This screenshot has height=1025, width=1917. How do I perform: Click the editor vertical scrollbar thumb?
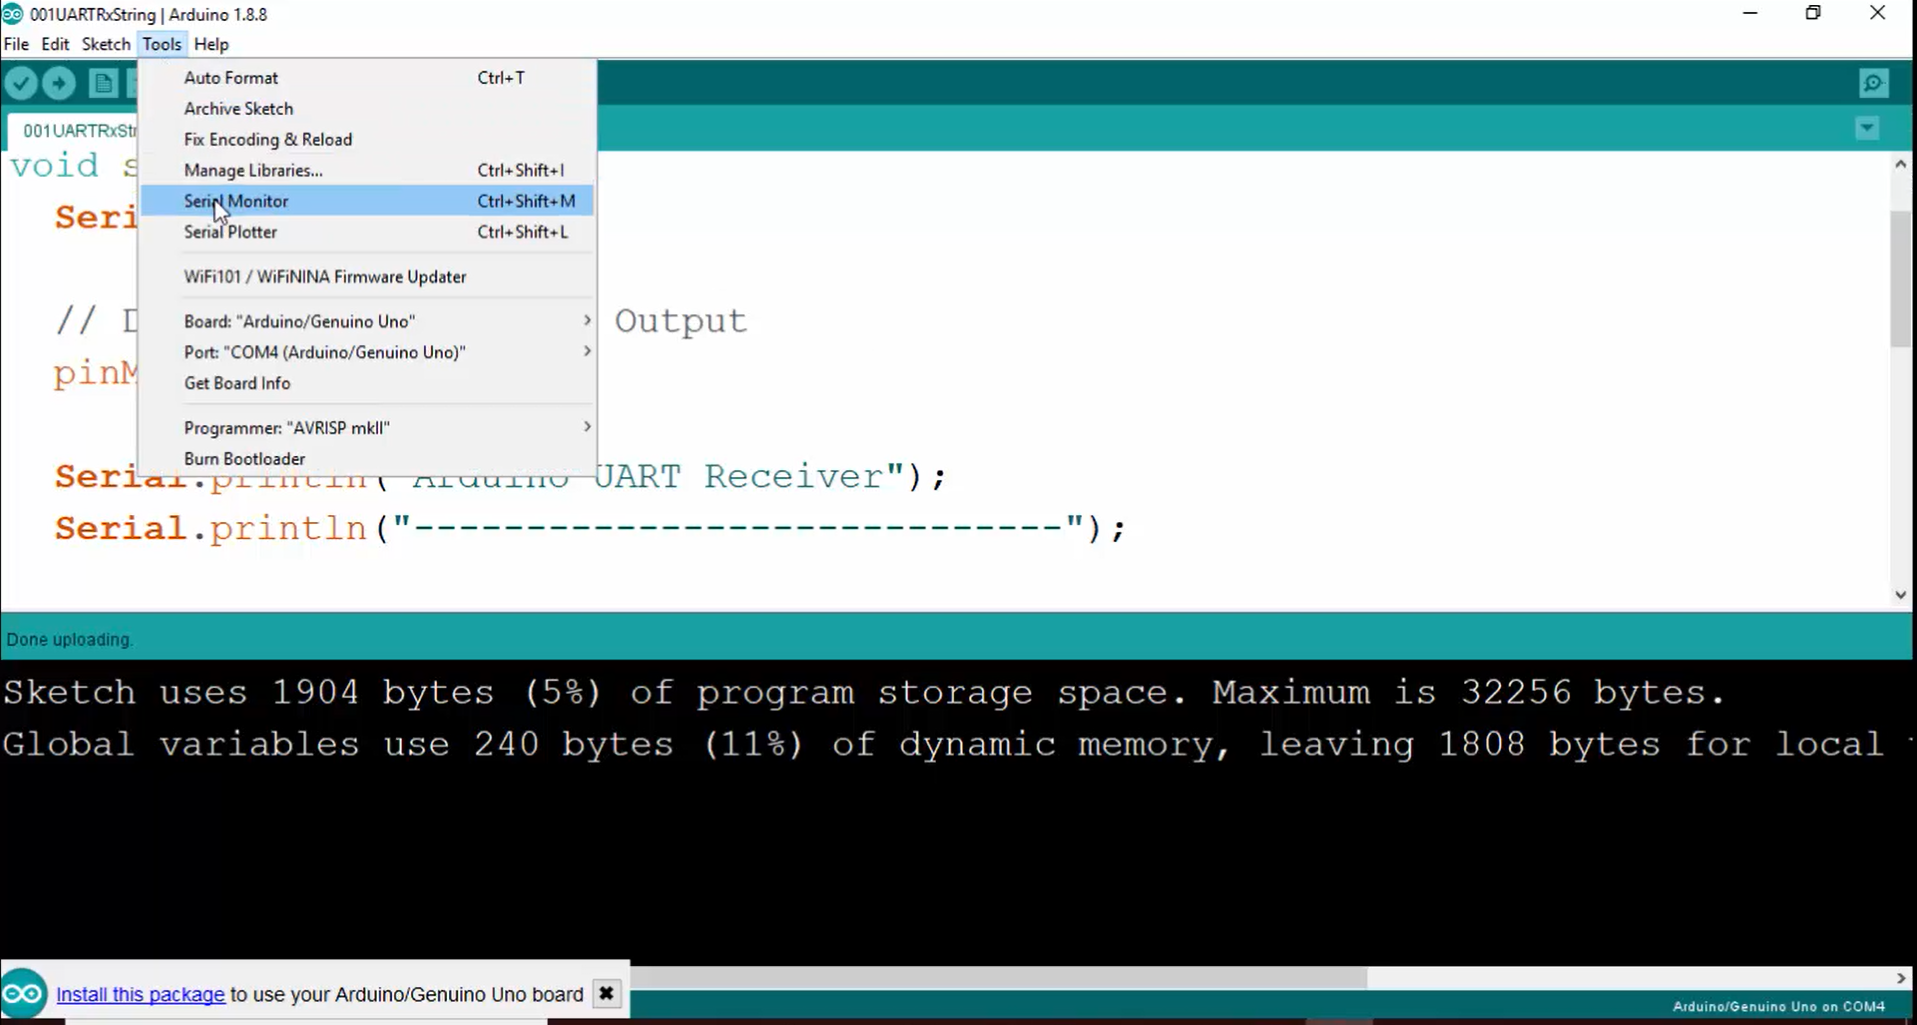coord(1900,280)
